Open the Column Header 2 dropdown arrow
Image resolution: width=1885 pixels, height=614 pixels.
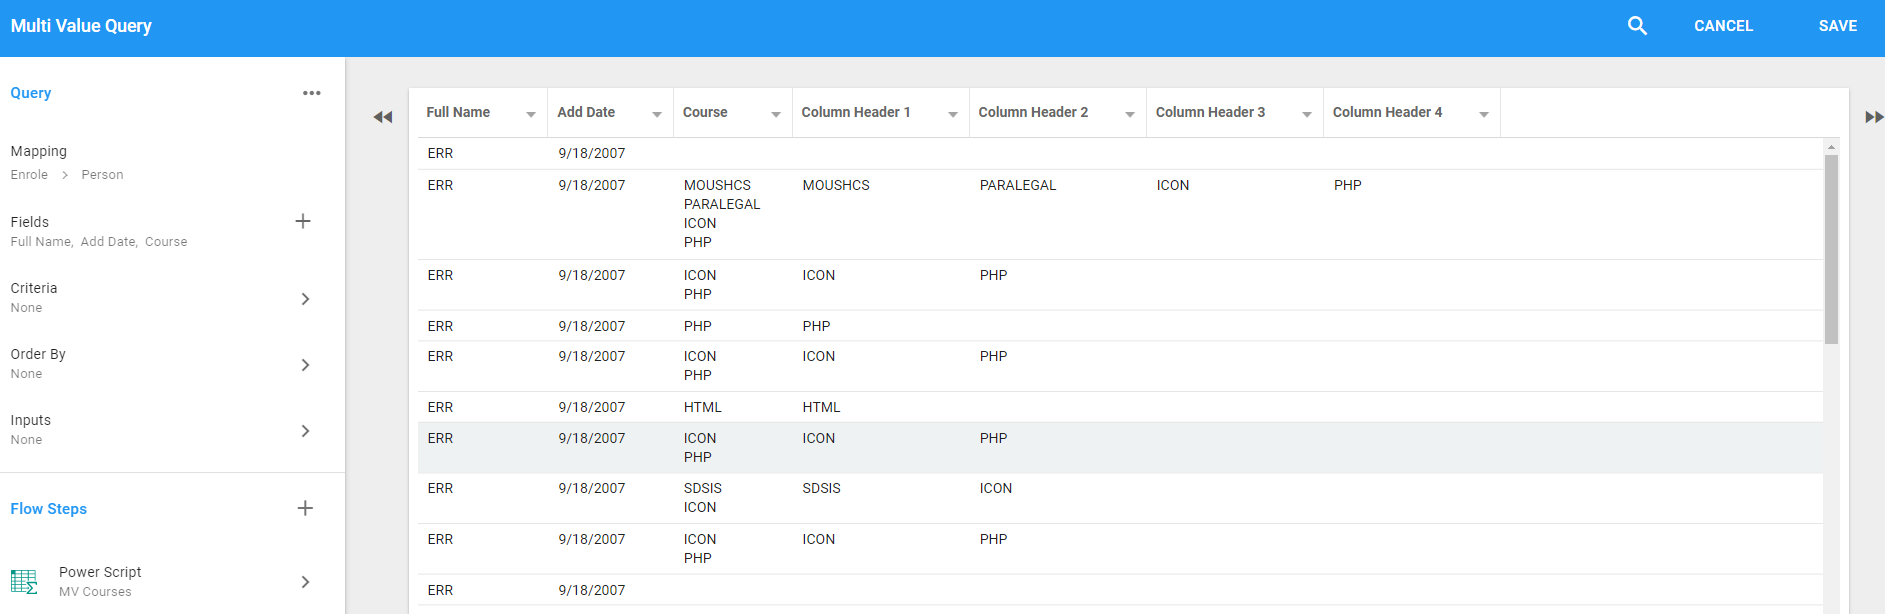(1130, 114)
